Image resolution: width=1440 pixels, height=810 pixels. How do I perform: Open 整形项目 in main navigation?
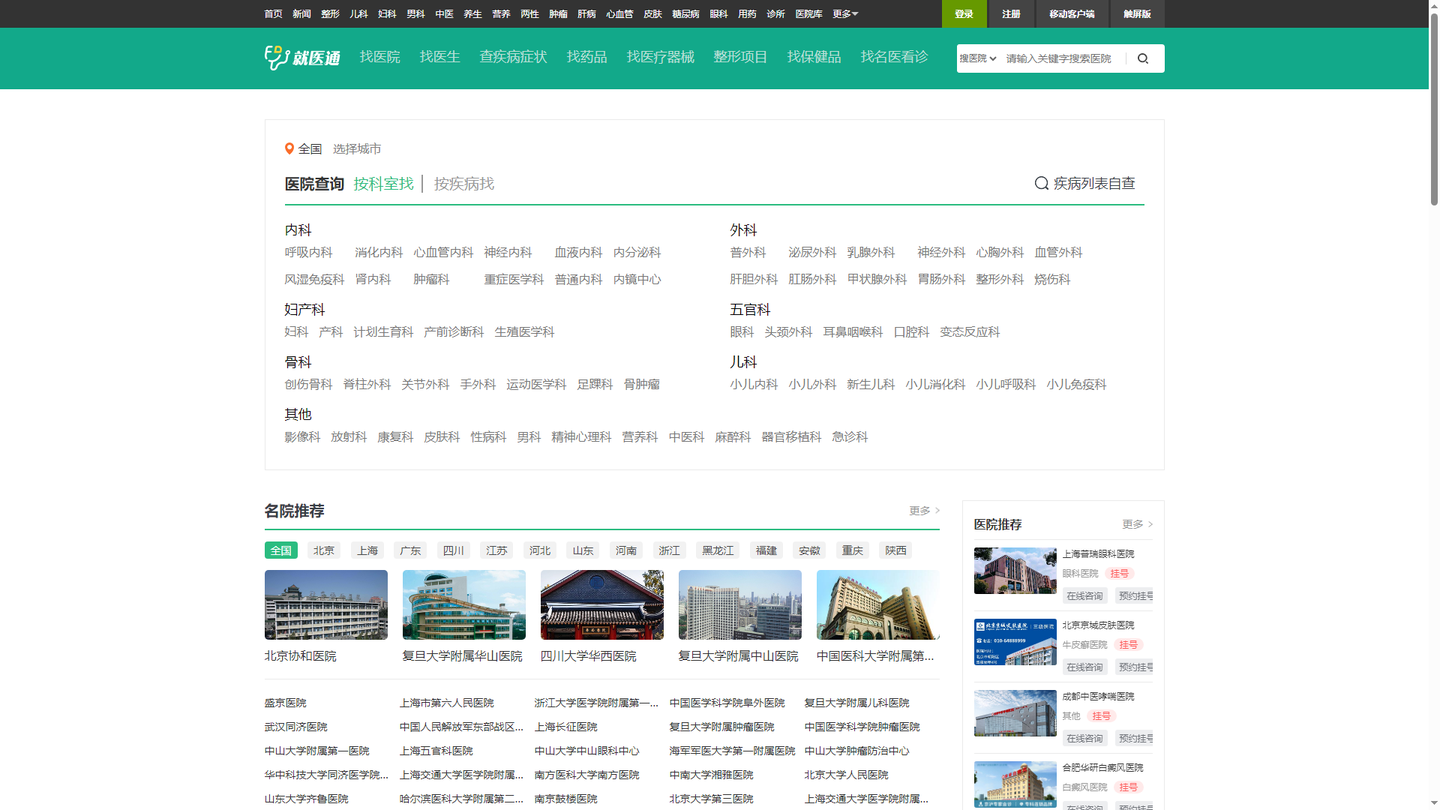click(x=740, y=57)
